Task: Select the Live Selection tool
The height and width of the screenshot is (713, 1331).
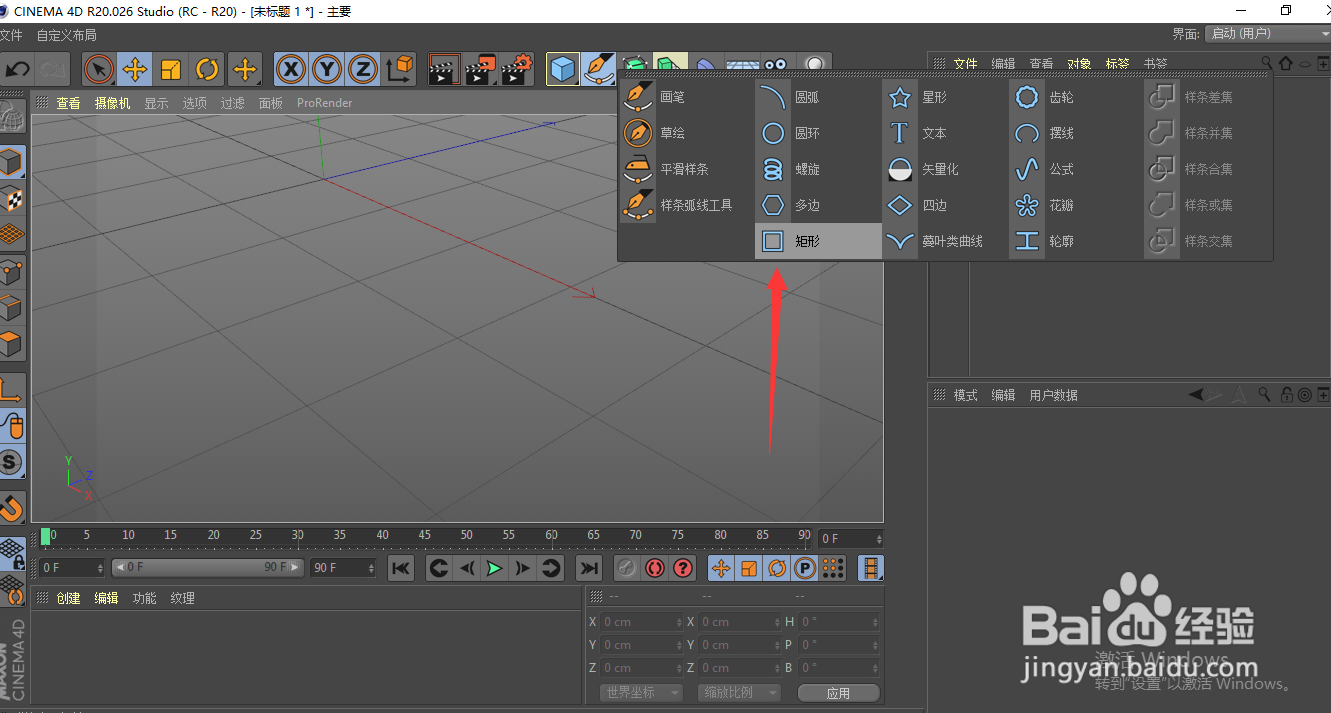Action: pyautogui.click(x=98, y=69)
